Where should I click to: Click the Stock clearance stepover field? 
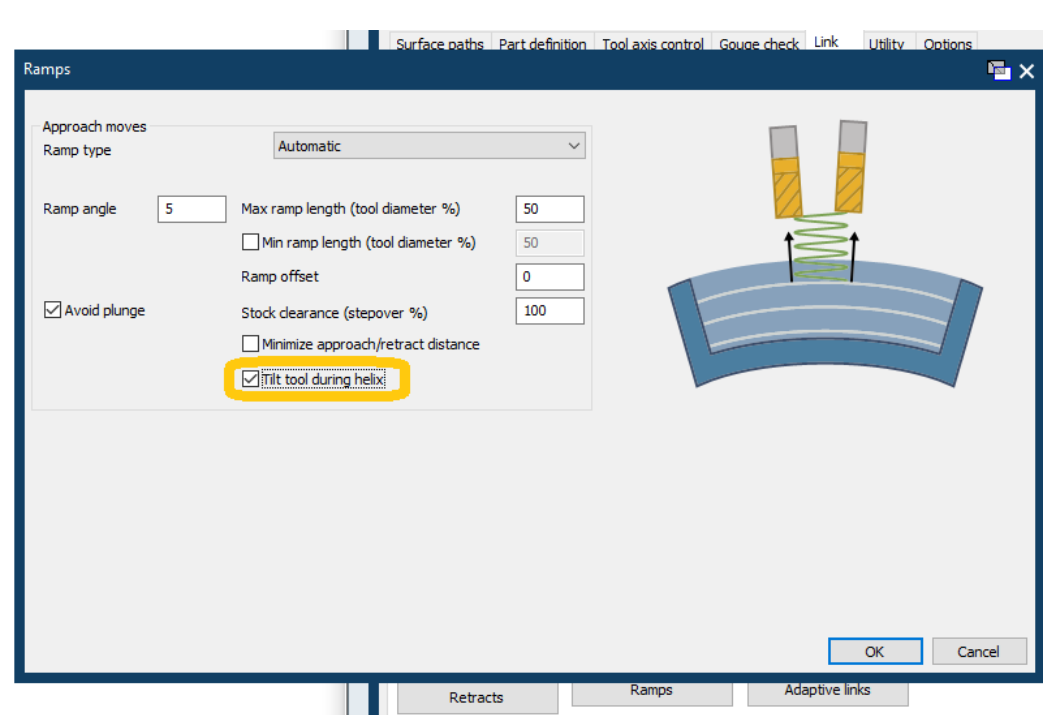[x=550, y=311]
